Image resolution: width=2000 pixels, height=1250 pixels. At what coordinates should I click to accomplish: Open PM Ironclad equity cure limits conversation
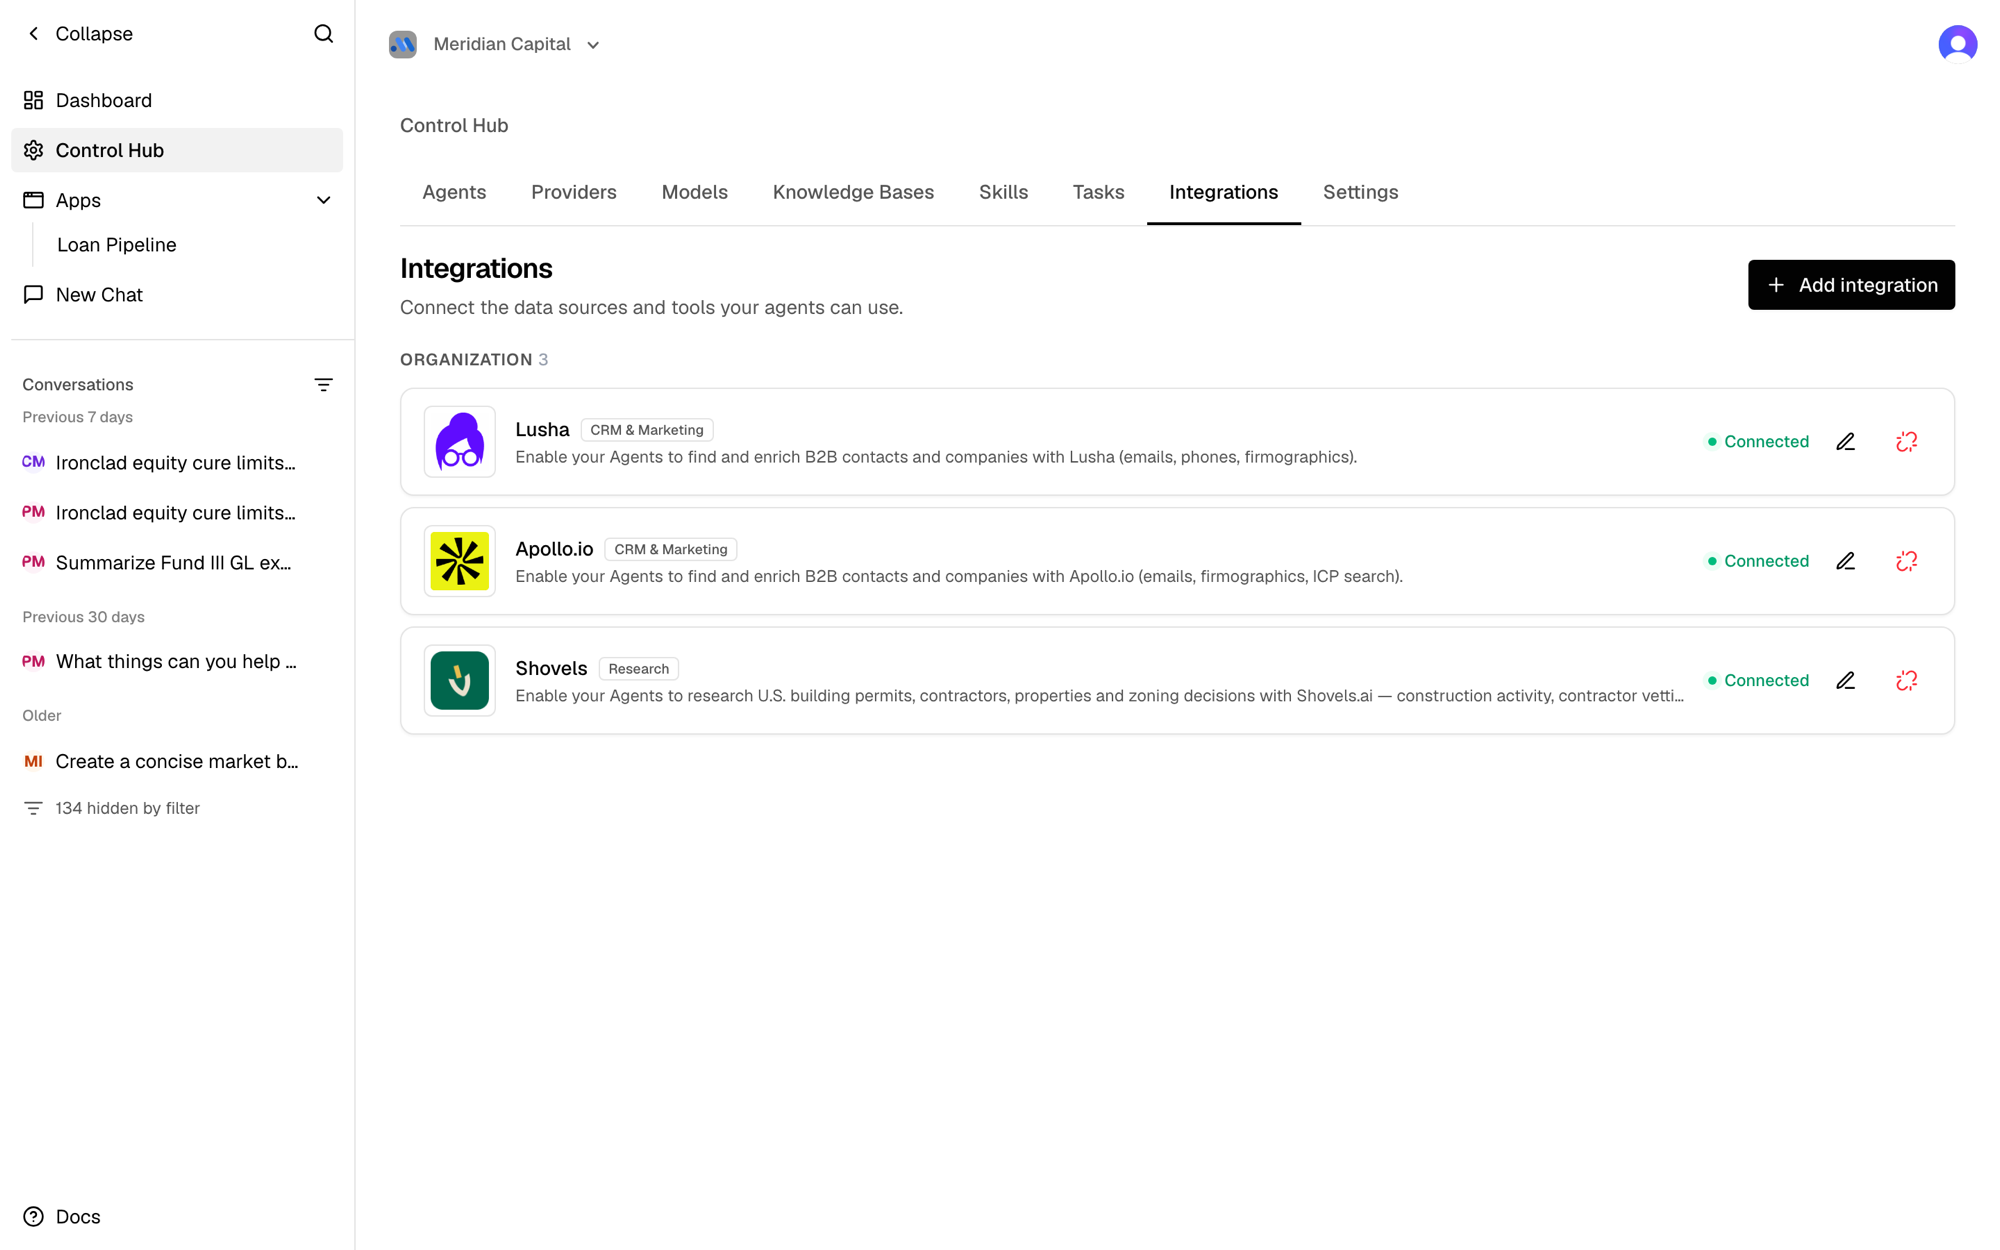177,513
